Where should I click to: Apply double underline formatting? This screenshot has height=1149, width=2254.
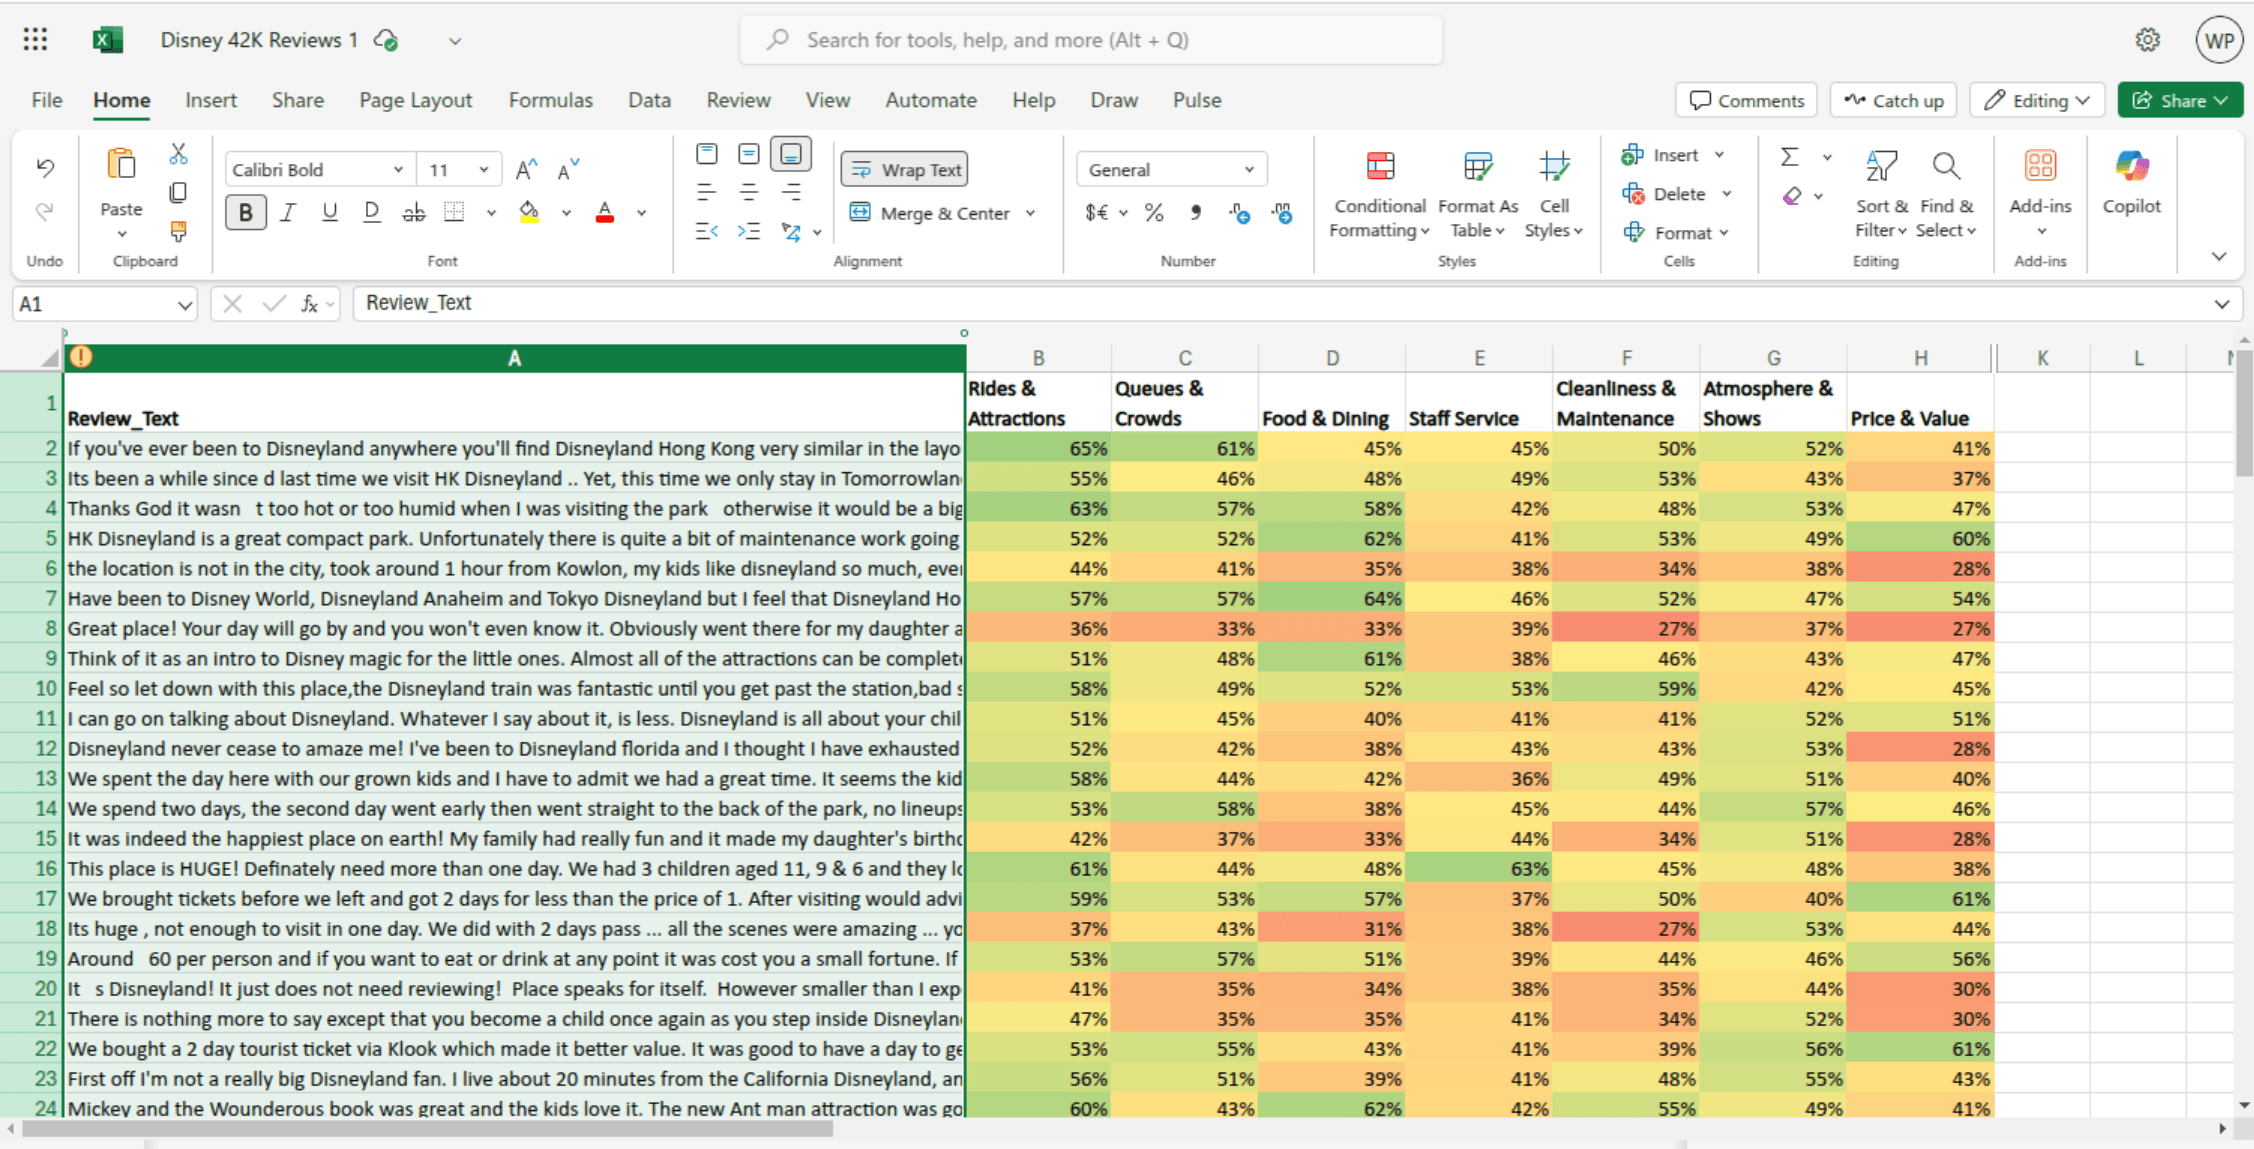[371, 212]
